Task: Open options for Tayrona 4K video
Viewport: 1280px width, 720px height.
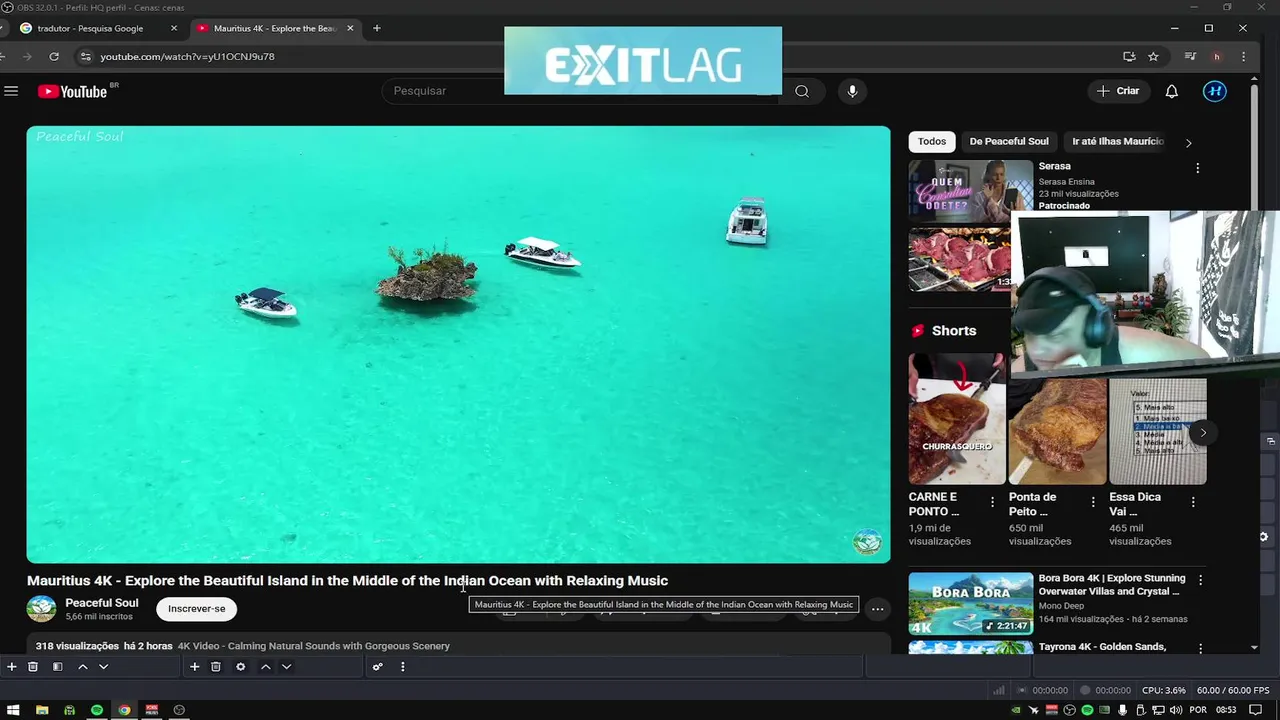Action: pos(1201,649)
